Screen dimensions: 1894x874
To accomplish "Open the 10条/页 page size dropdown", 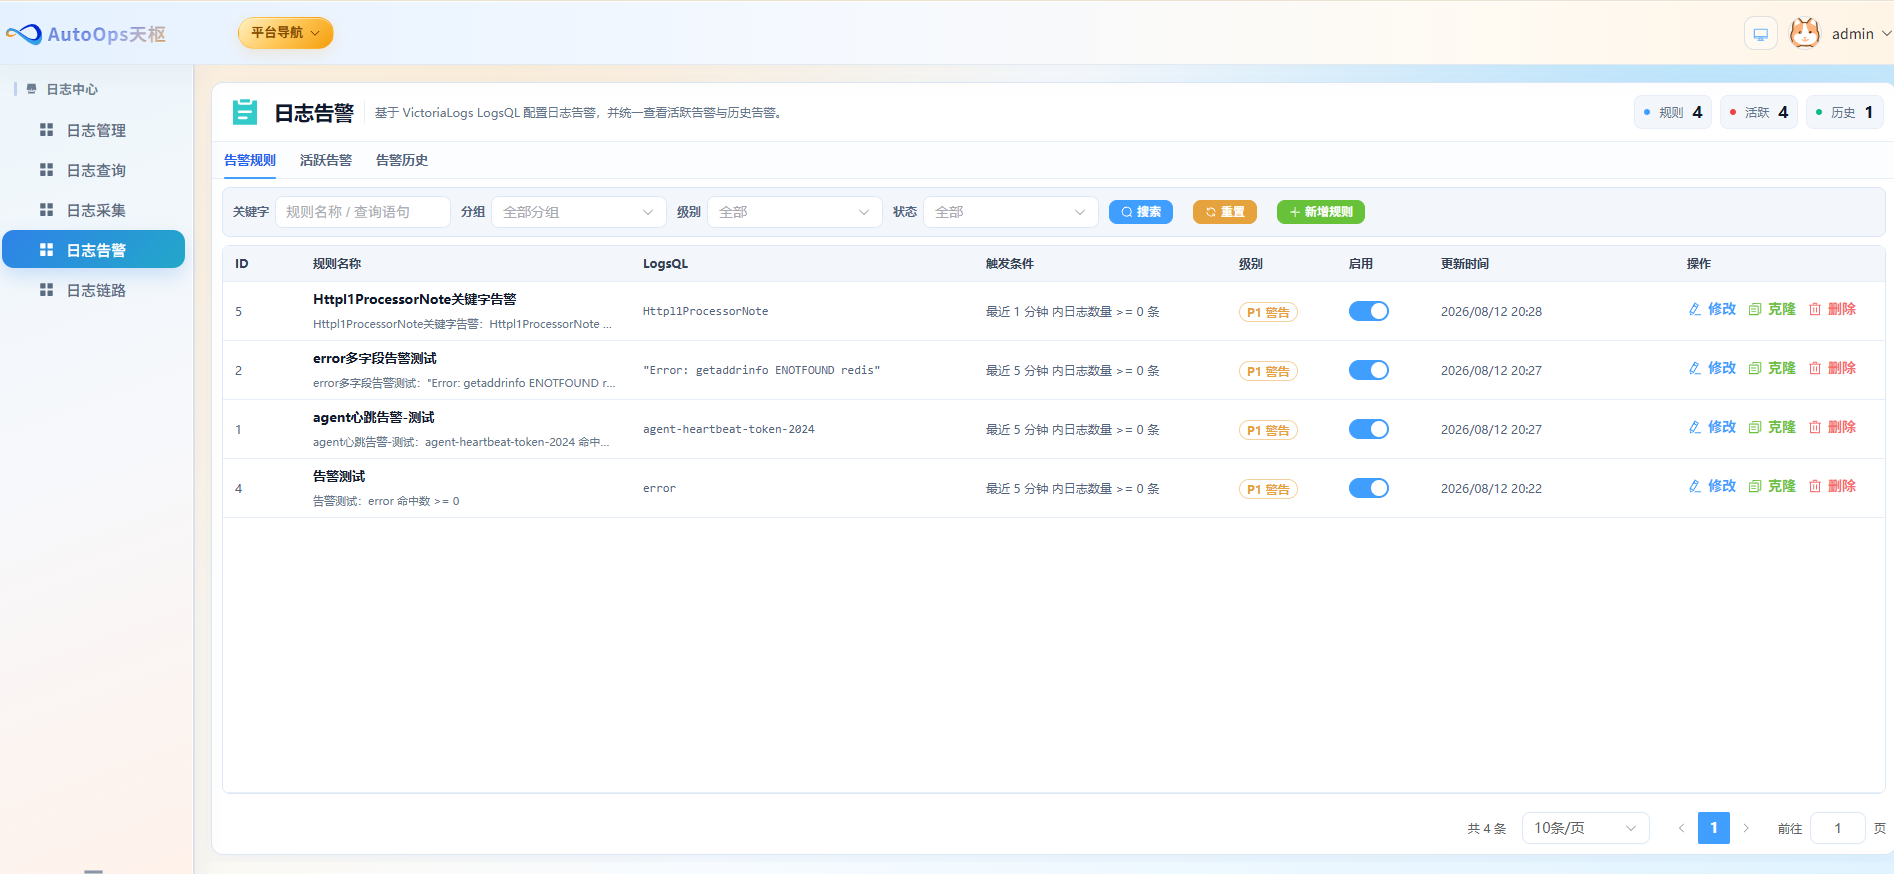I will click(1585, 828).
